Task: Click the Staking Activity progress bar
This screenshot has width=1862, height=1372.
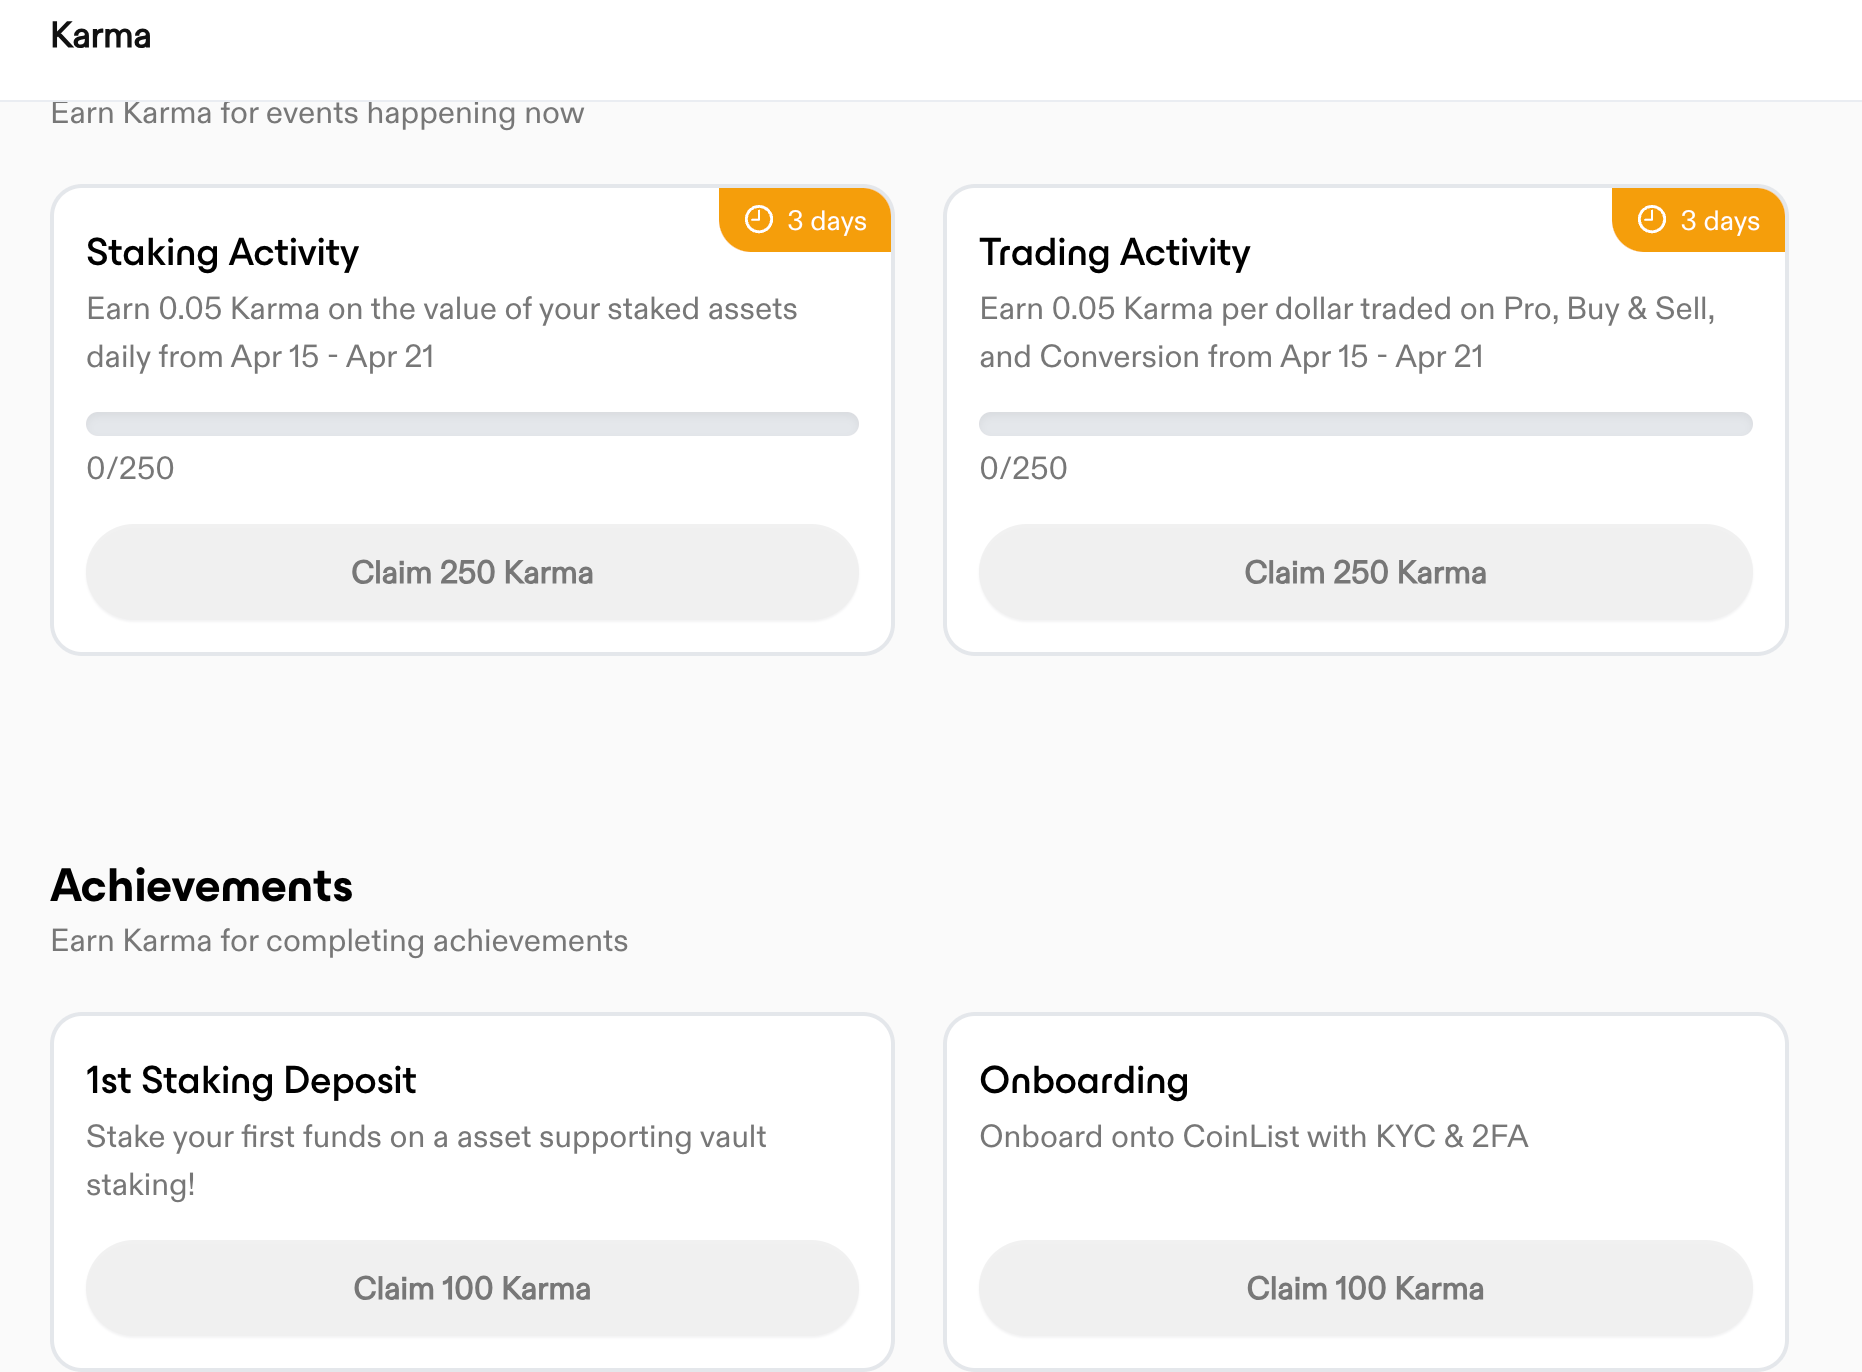Action: tap(471, 424)
